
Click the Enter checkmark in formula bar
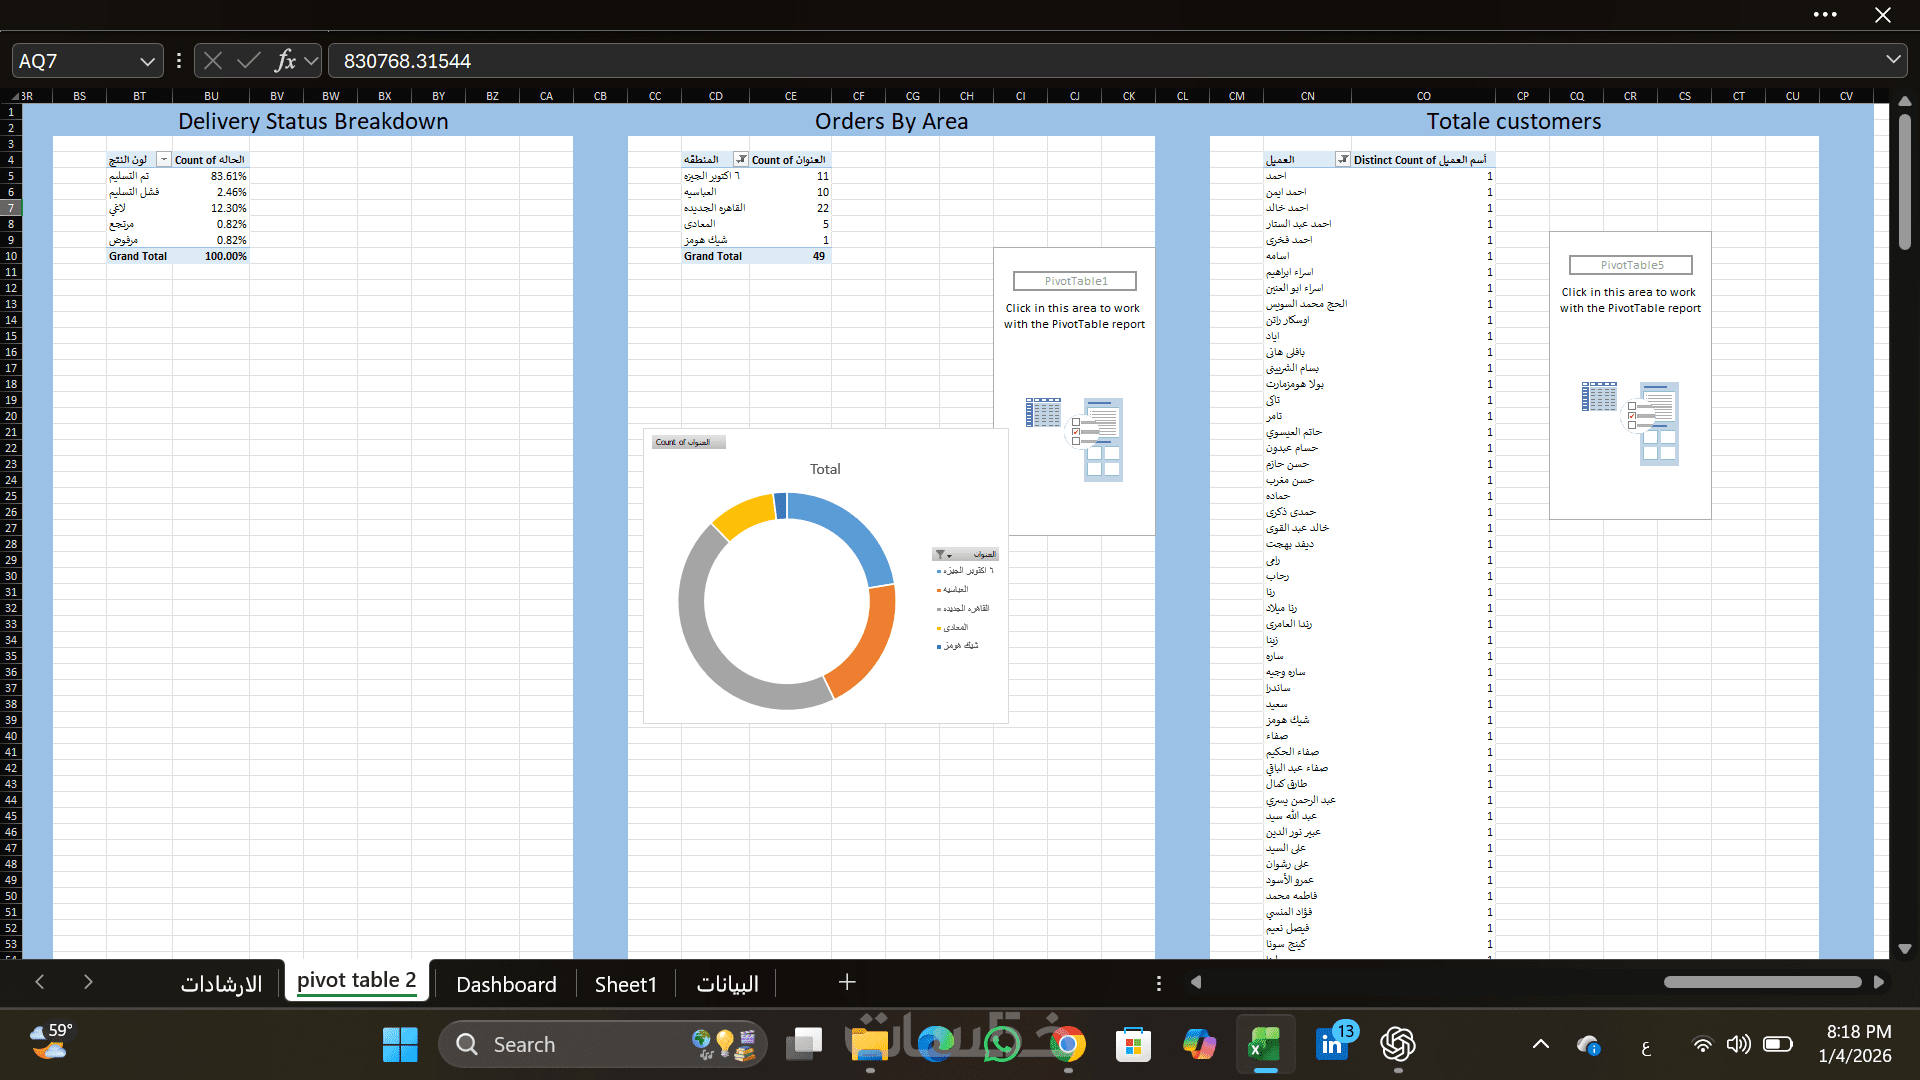point(249,61)
